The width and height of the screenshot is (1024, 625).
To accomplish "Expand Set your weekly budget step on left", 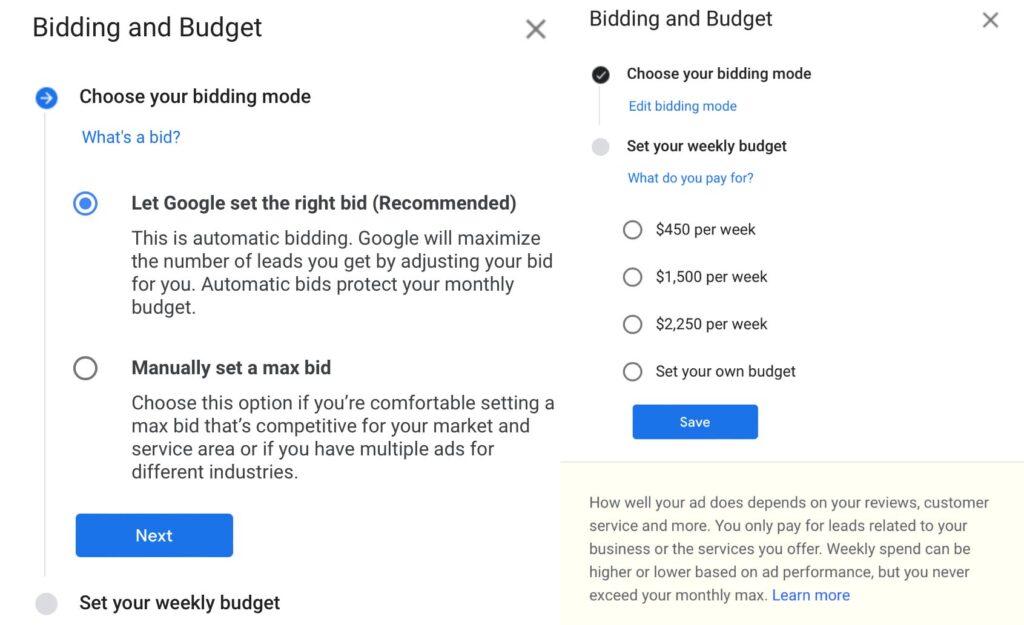I will [x=180, y=602].
